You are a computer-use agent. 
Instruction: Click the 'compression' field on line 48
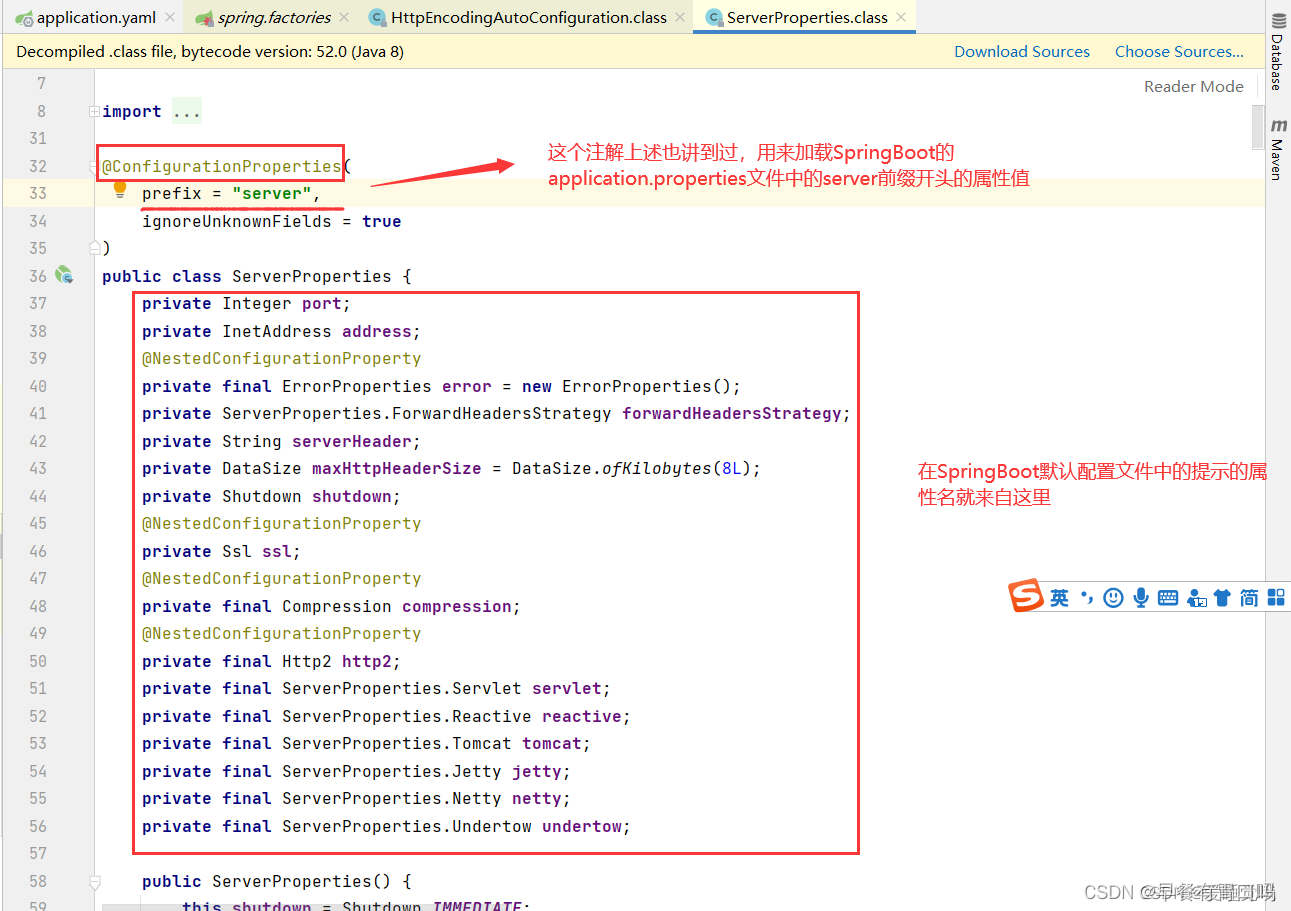(x=456, y=606)
